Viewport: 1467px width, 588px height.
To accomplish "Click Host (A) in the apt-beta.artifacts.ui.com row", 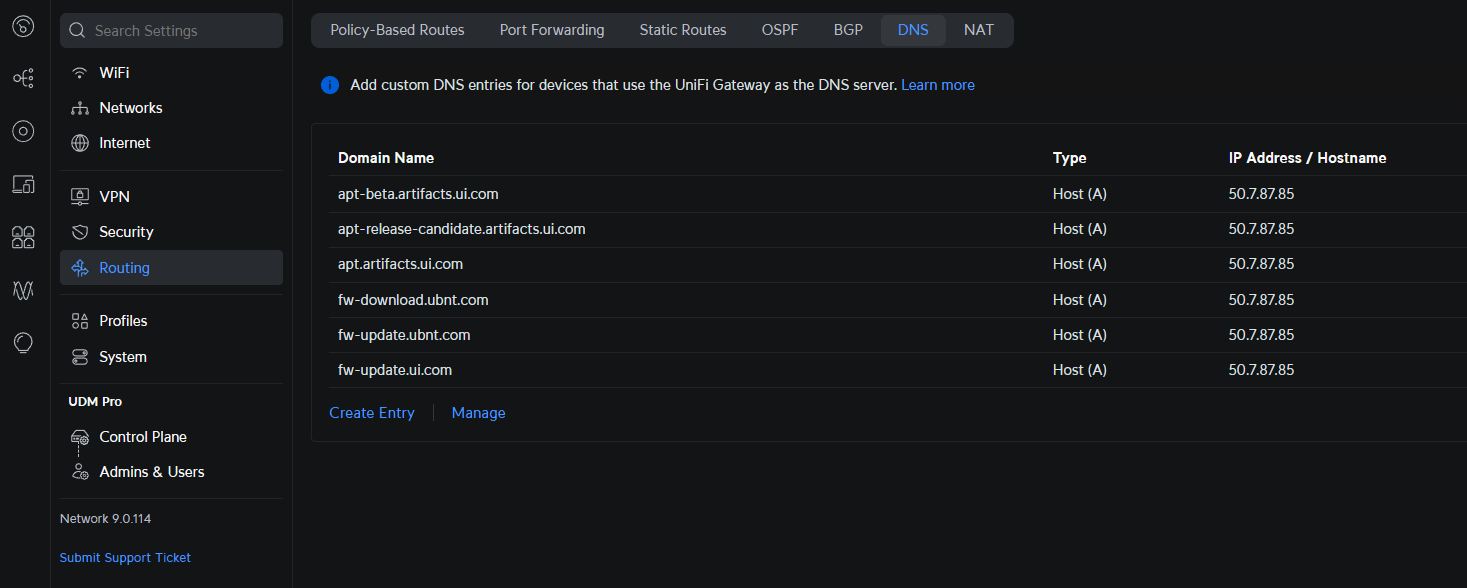I will (x=1080, y=194).
